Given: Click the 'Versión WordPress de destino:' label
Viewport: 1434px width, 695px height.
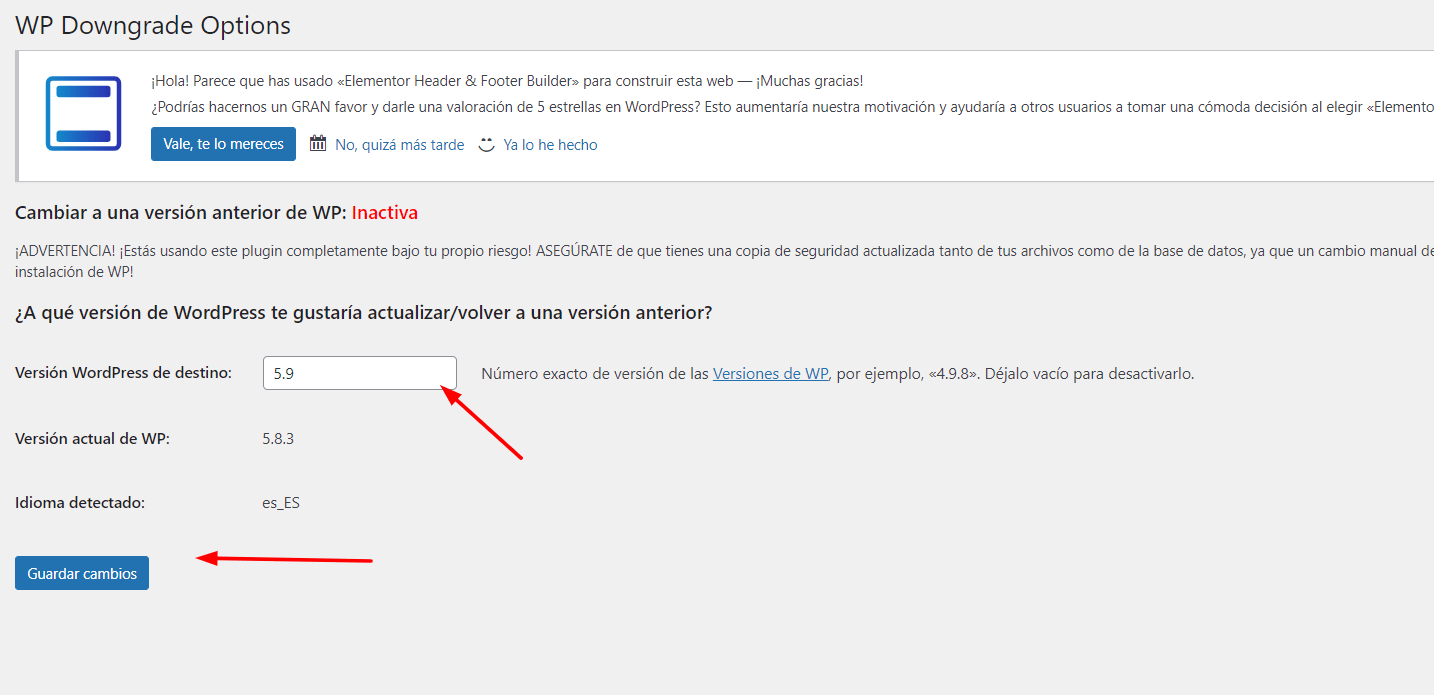Looking at the screenshot, I should pyautogui.click(x=123, y=373).
